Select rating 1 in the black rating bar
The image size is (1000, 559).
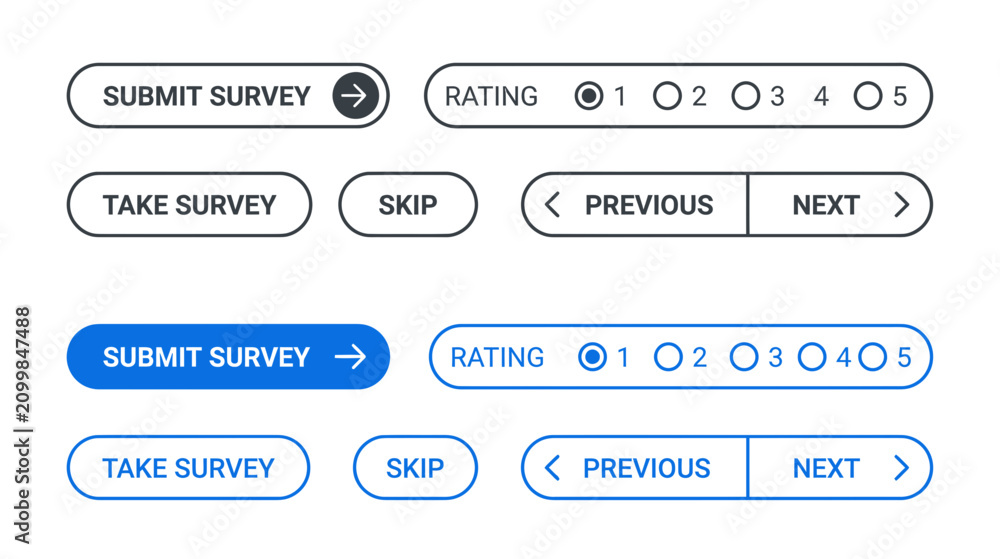[x=589, y=96]
